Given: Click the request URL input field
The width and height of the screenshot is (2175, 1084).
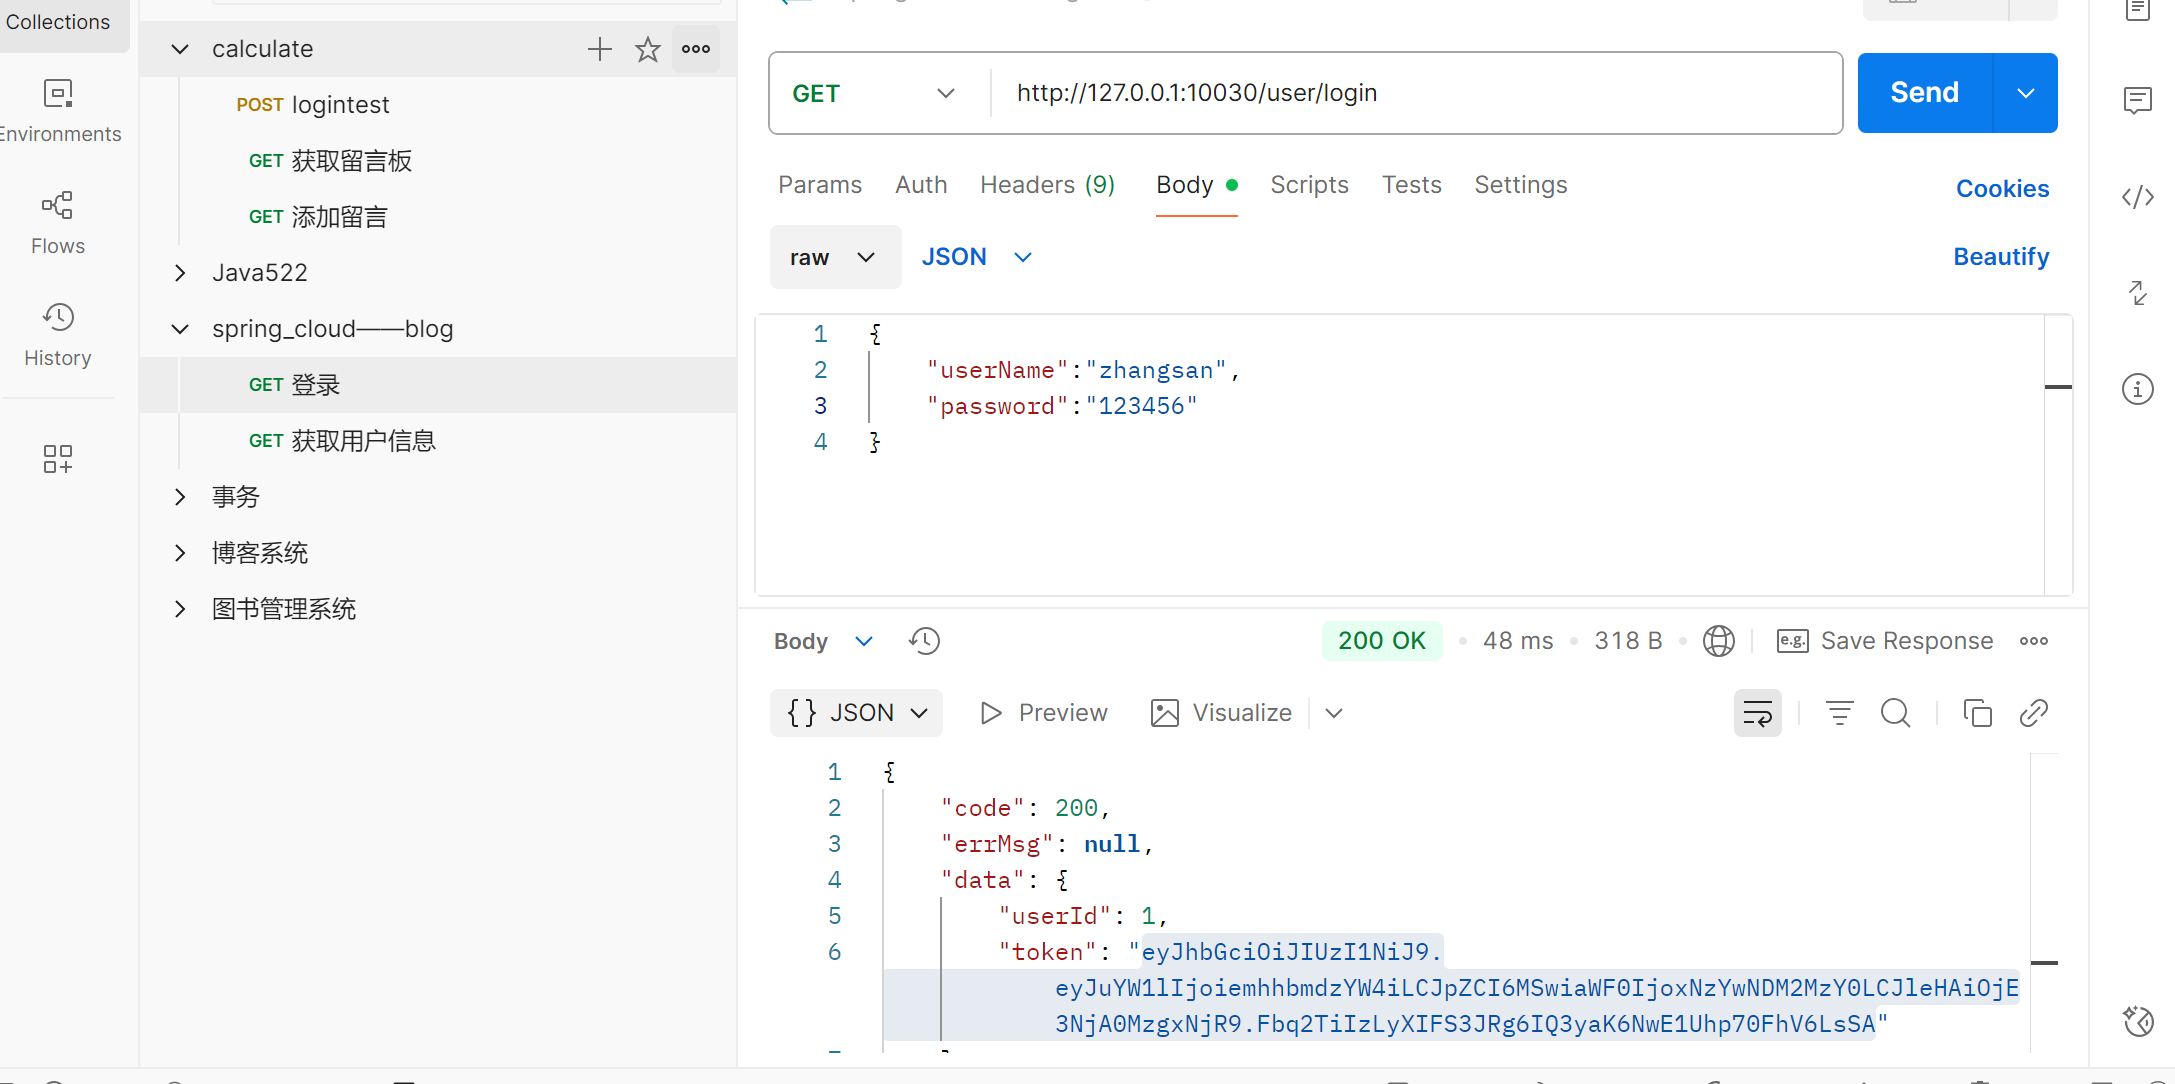Looking at the screenshot, I should pos(1400,93).
